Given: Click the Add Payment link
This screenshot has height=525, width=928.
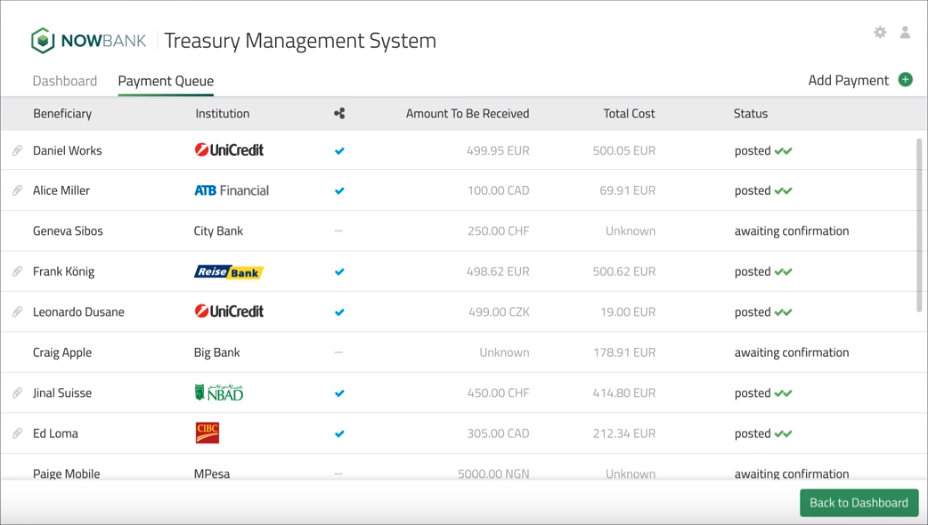Looking at the screenshot, I should 848,80.
